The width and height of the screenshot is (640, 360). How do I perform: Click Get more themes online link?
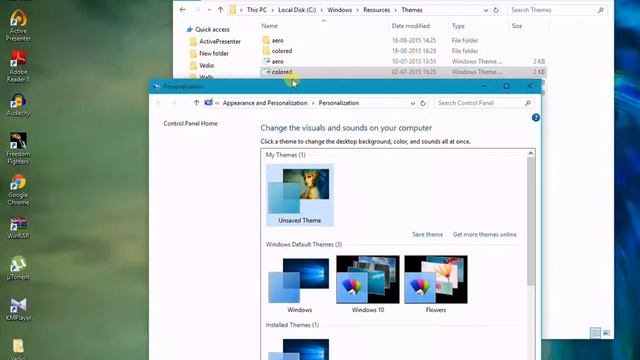click(484, 234)
